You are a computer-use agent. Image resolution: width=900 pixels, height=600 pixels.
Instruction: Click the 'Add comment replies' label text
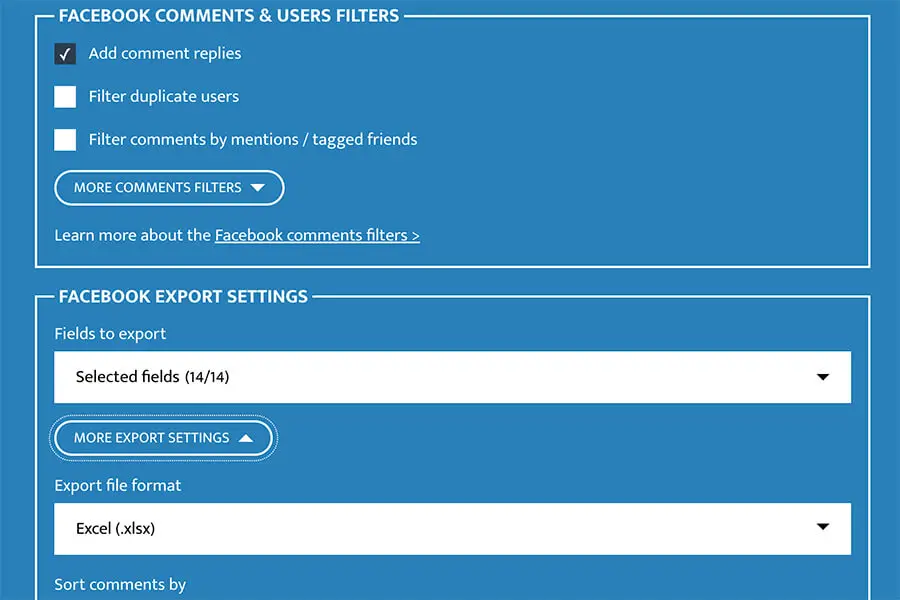pos(165,53)
